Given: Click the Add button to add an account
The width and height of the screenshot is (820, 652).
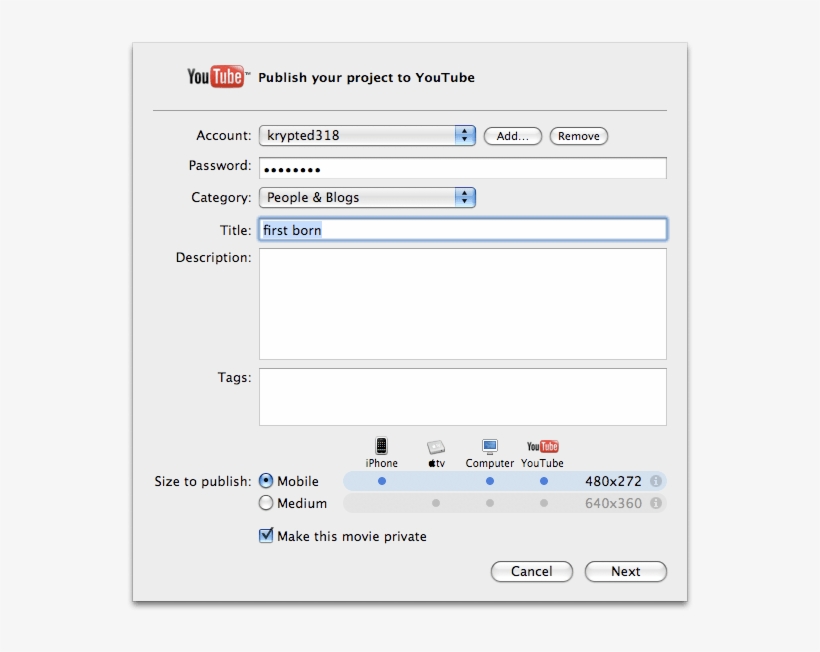Looking at the screenshot, I should point(512,136).
